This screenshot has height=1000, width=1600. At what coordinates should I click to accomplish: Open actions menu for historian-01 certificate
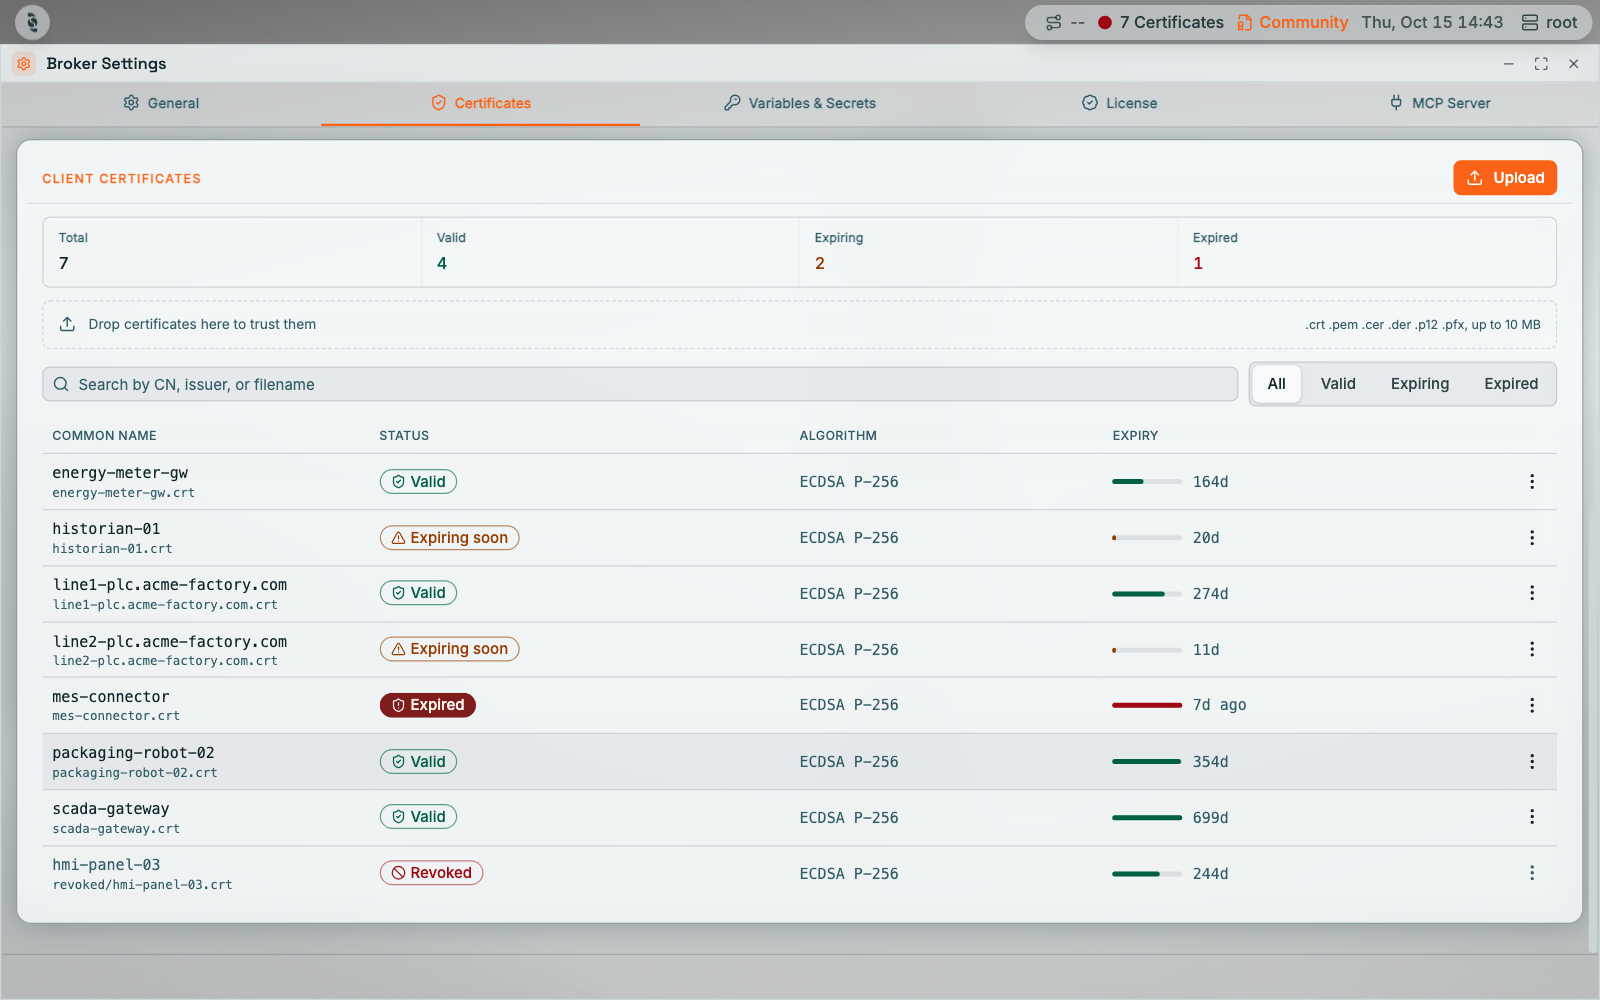[1531, 538]
